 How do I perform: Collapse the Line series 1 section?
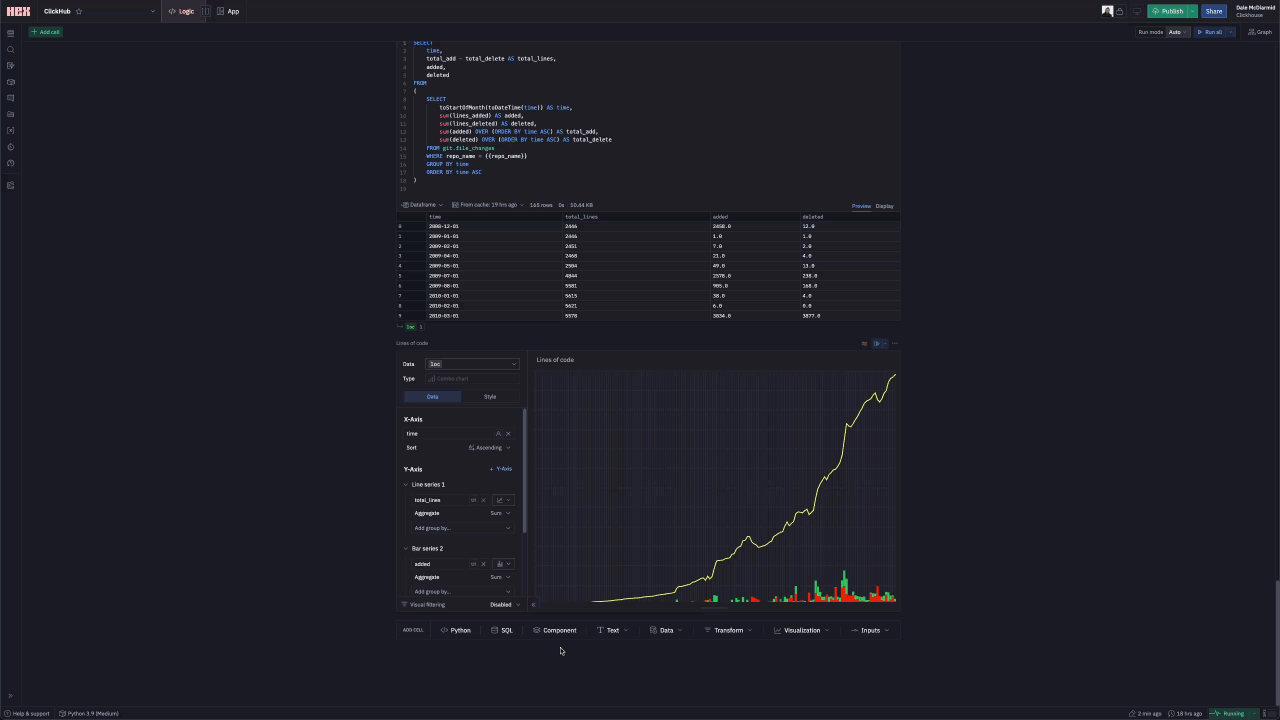point(406,485)
